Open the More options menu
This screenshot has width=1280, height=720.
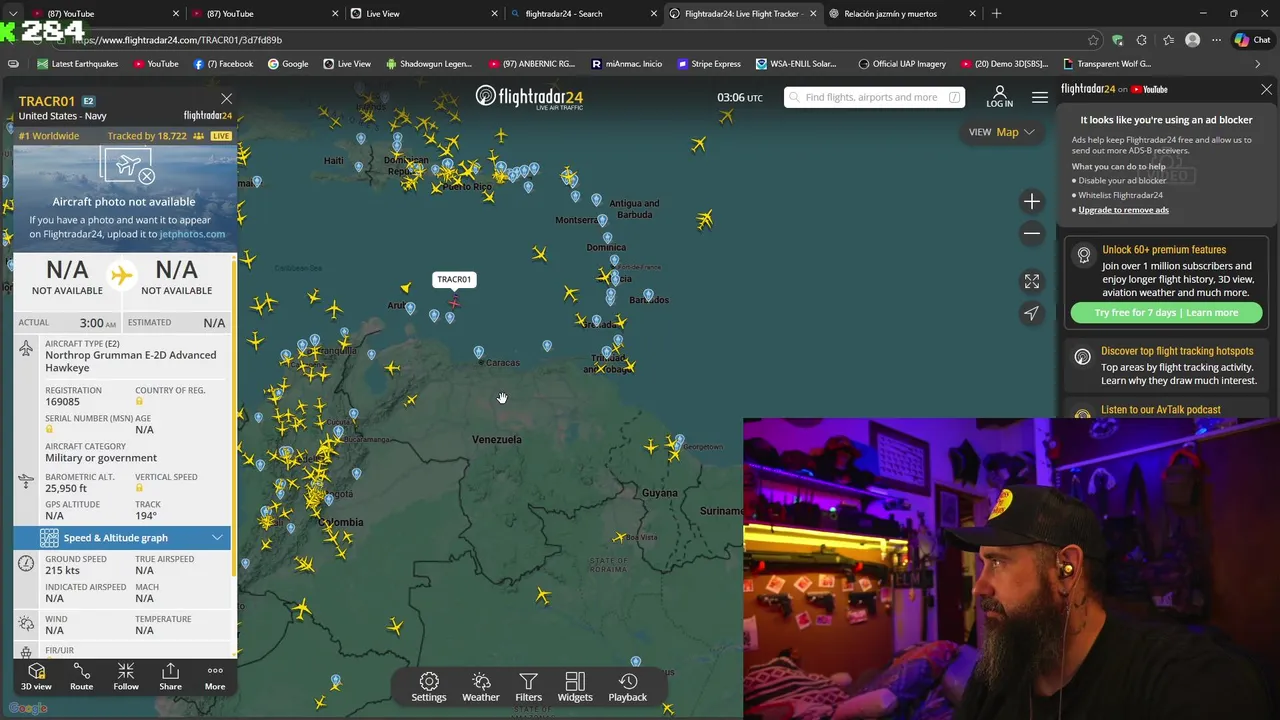(215, 676)
